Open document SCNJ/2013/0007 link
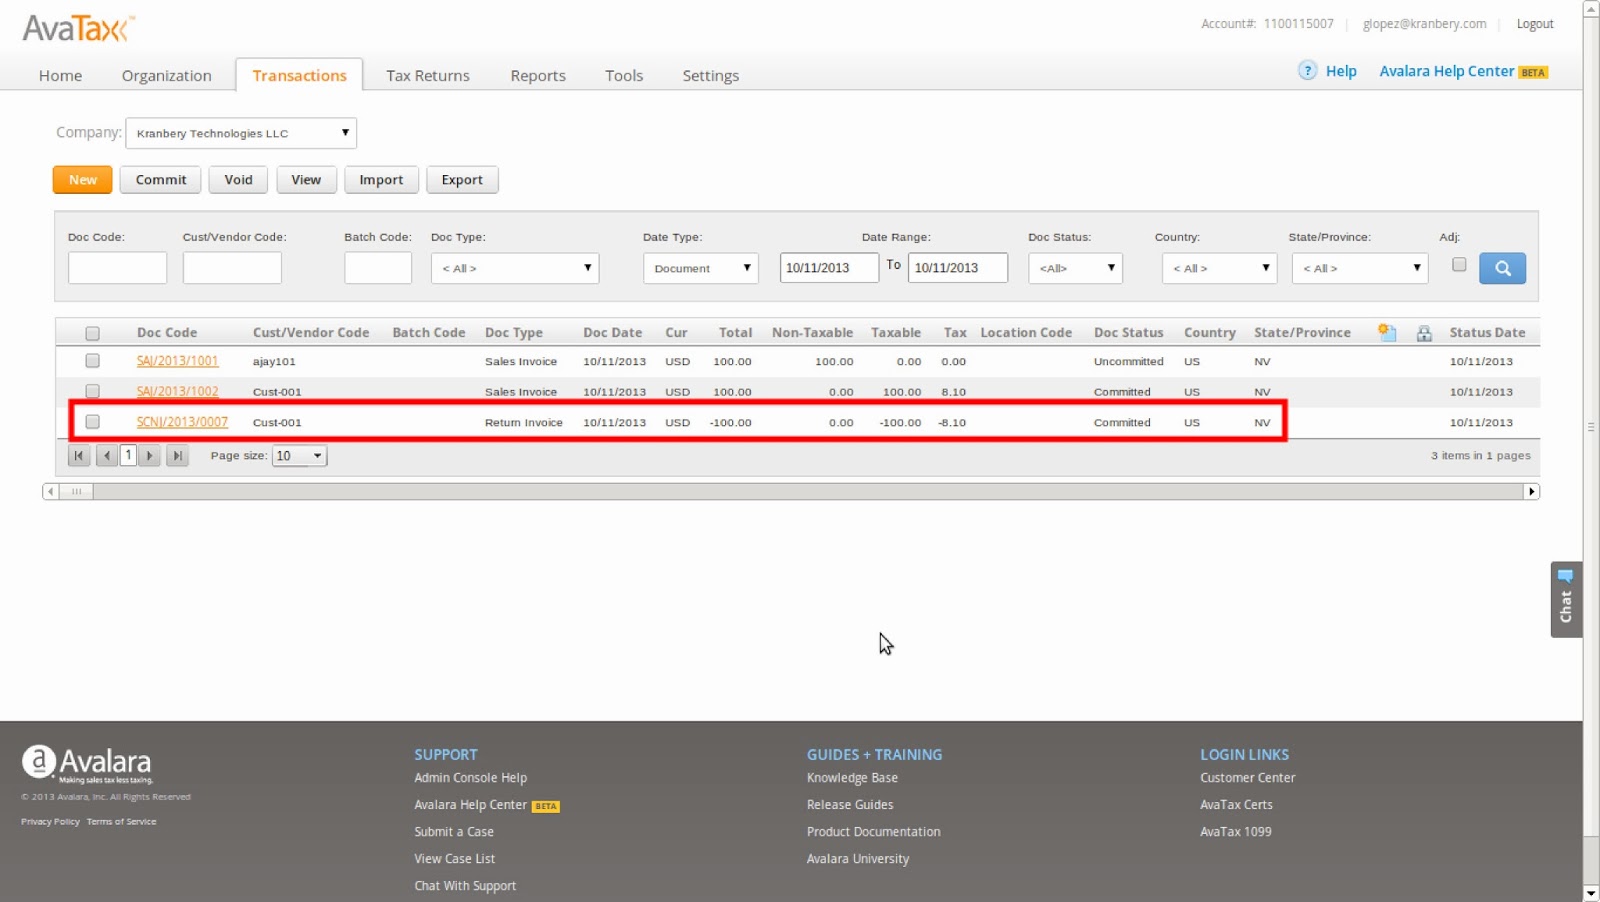 coord(182,422)
